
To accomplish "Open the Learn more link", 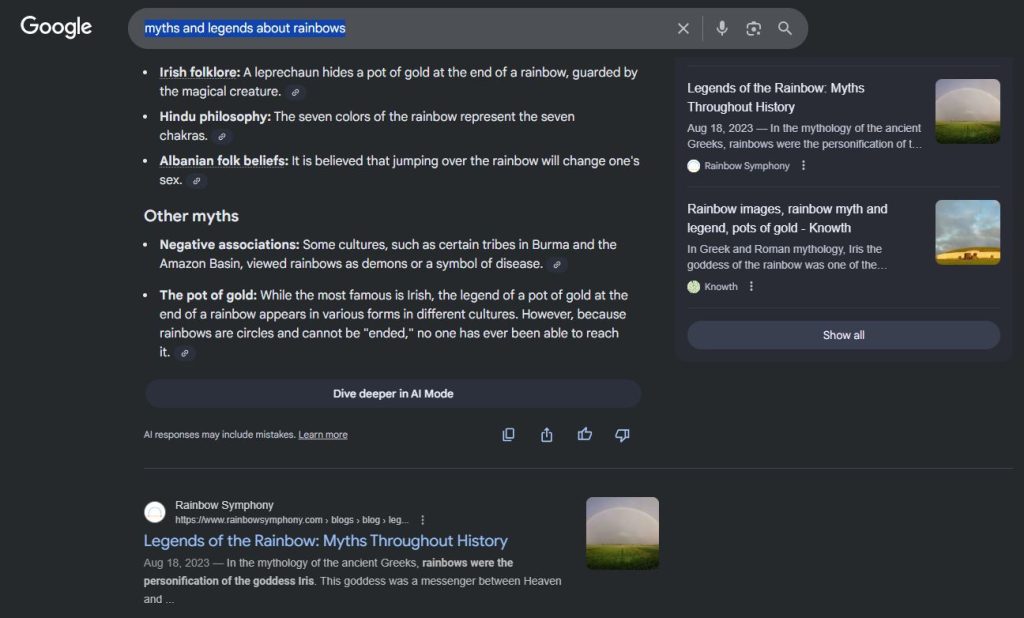I will click(x=323, y=435).
